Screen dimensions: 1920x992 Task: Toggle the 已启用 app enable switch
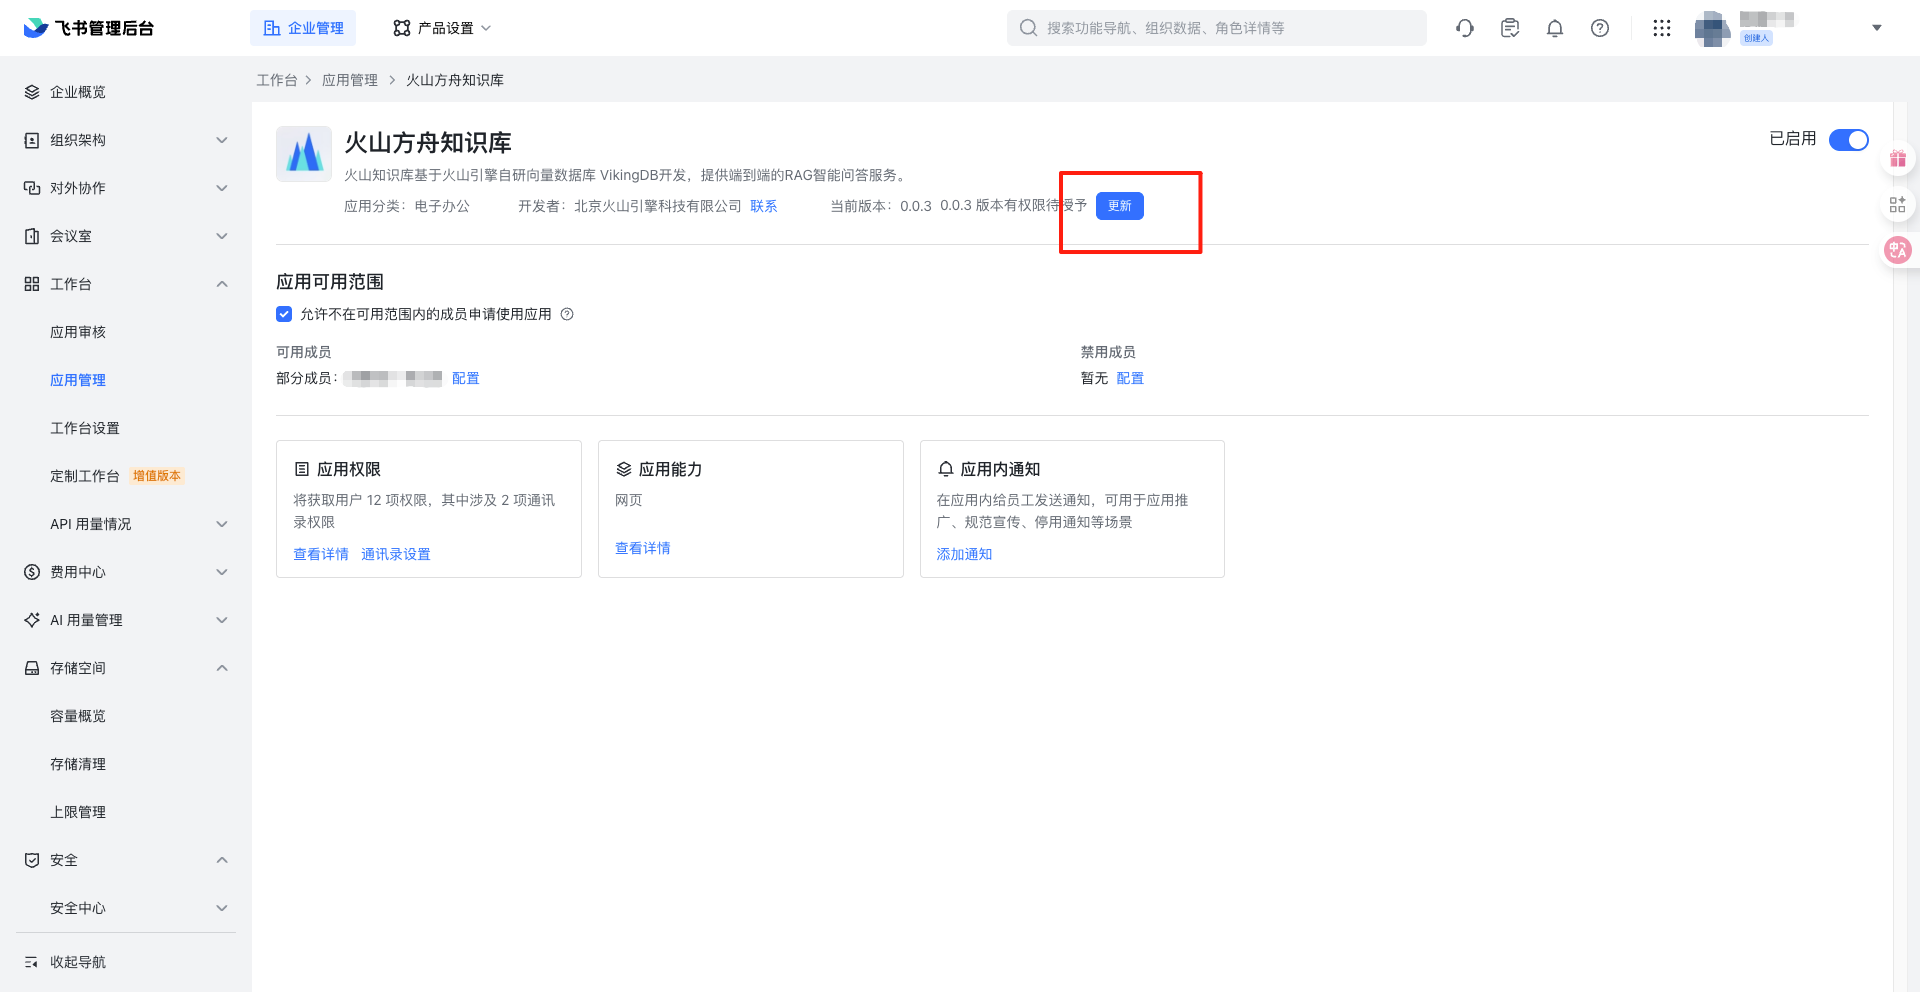point(1848,140)
